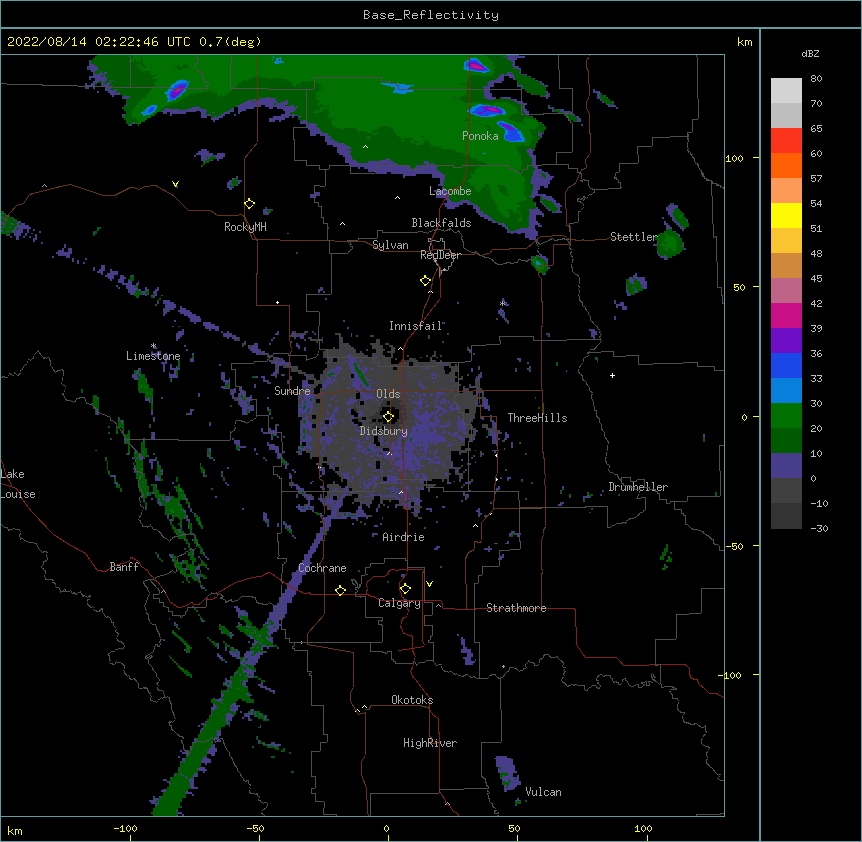Click the yellow diamond radar marker at Olds
This screenshot has width=862, height=842.
coord(389,416)
